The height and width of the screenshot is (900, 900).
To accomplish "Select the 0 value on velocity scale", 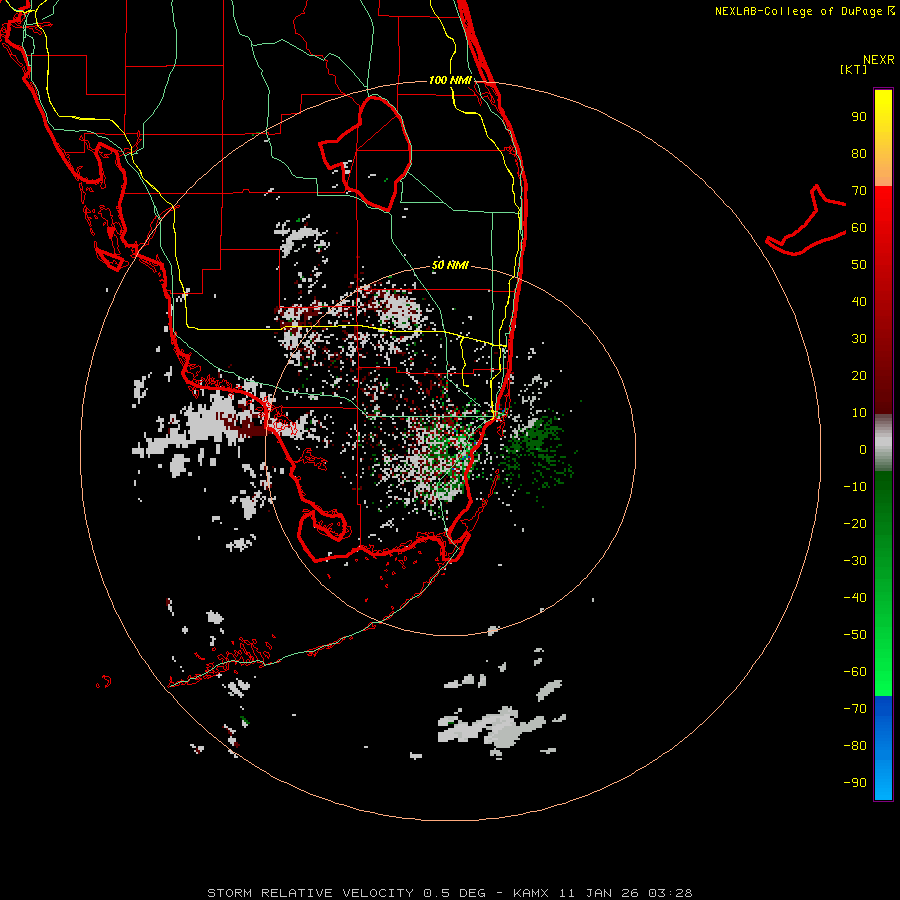I will pos(863,450).
